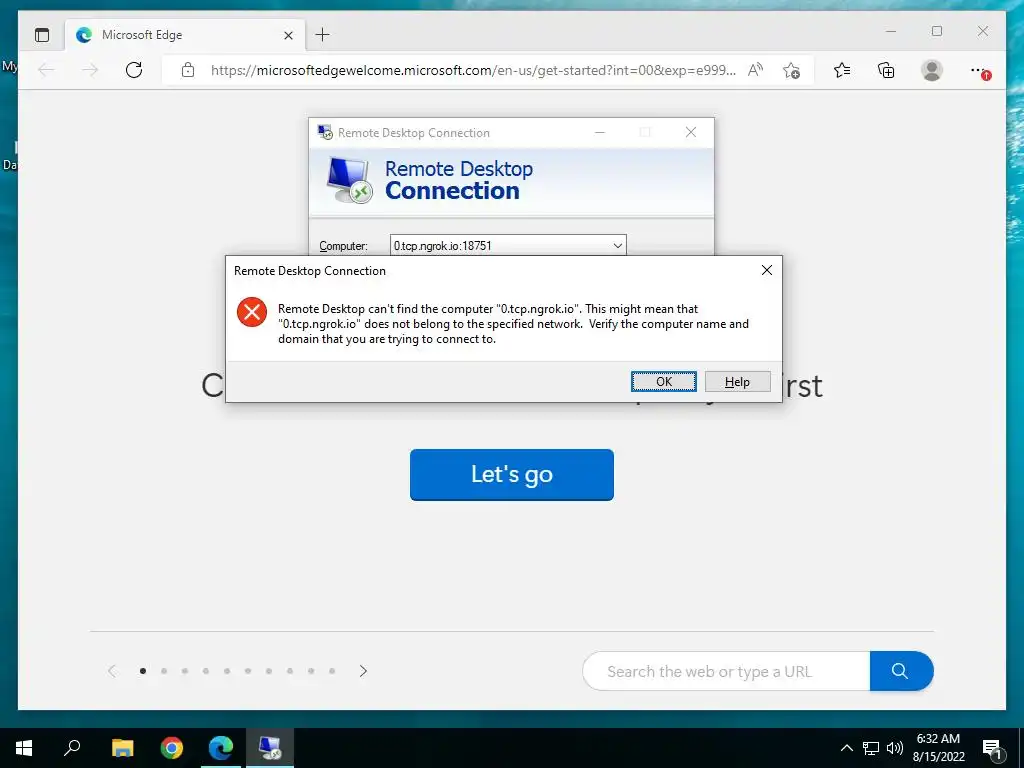The image size is (1024, 768).
Task: Go to previous welcome slide arrow
Action: (112, 671)
